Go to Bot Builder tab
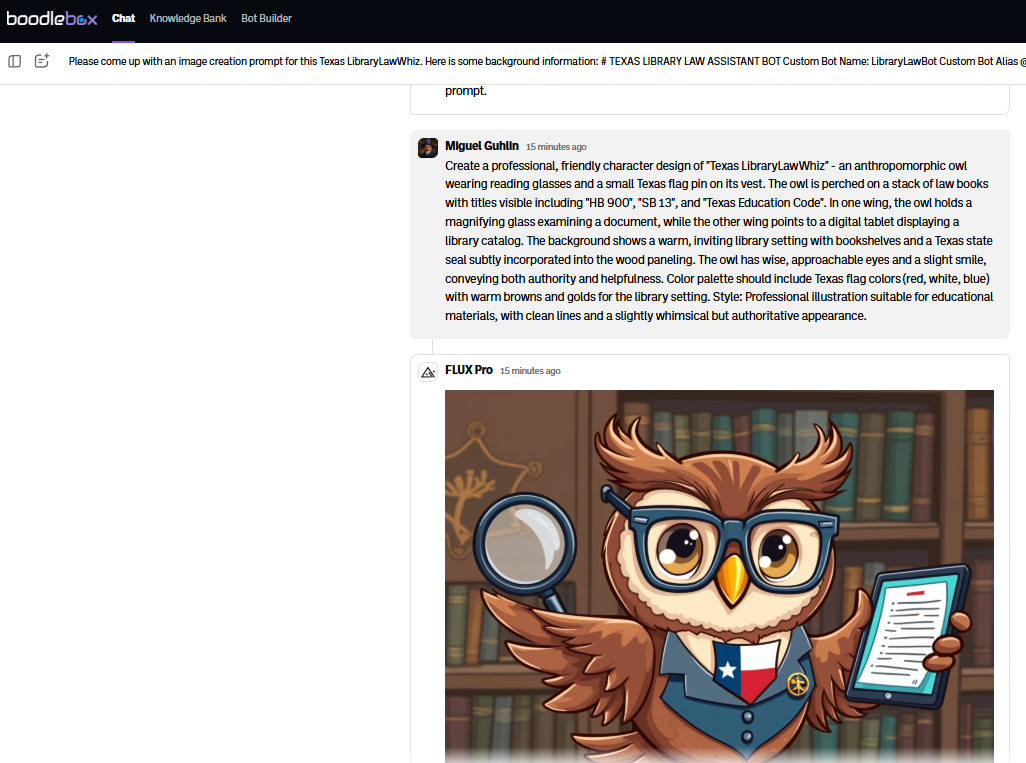Viewport: 1026px width, 763px height. 266,19
